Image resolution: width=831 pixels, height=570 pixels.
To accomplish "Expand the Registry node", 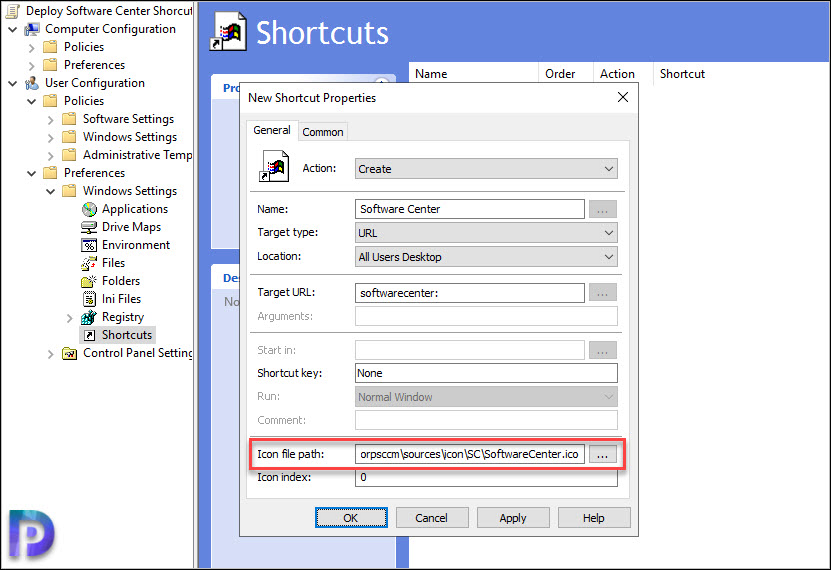I will pos(69,318).
